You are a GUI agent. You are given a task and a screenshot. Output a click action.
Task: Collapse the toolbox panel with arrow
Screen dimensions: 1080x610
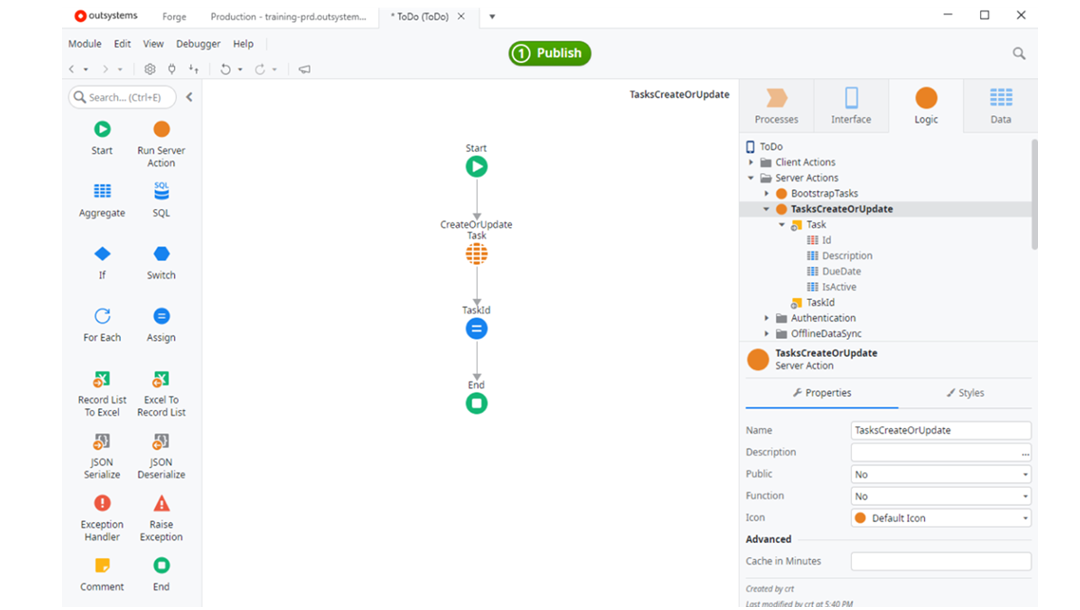pos(189,97)
